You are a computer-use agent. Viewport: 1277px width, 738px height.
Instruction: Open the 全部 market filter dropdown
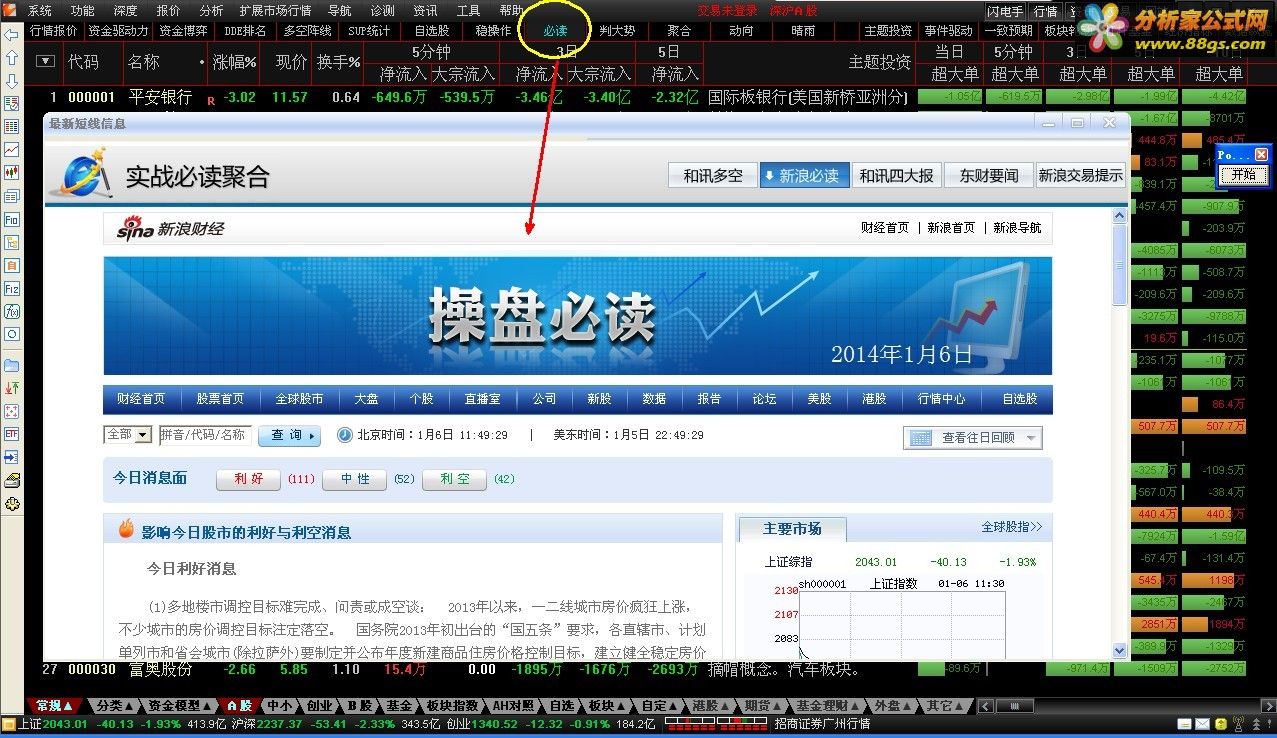[x=128, y=435]
